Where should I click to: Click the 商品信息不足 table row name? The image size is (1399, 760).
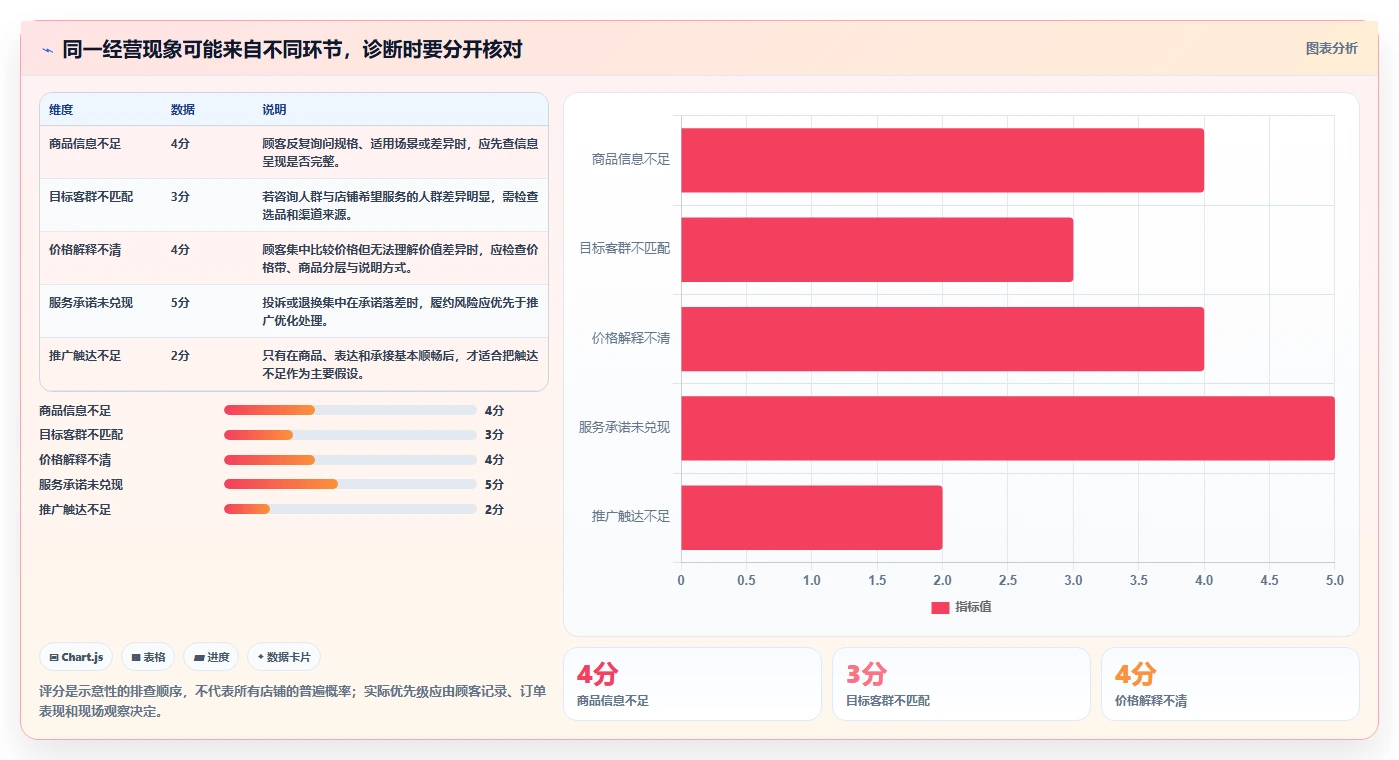point(85,144)
